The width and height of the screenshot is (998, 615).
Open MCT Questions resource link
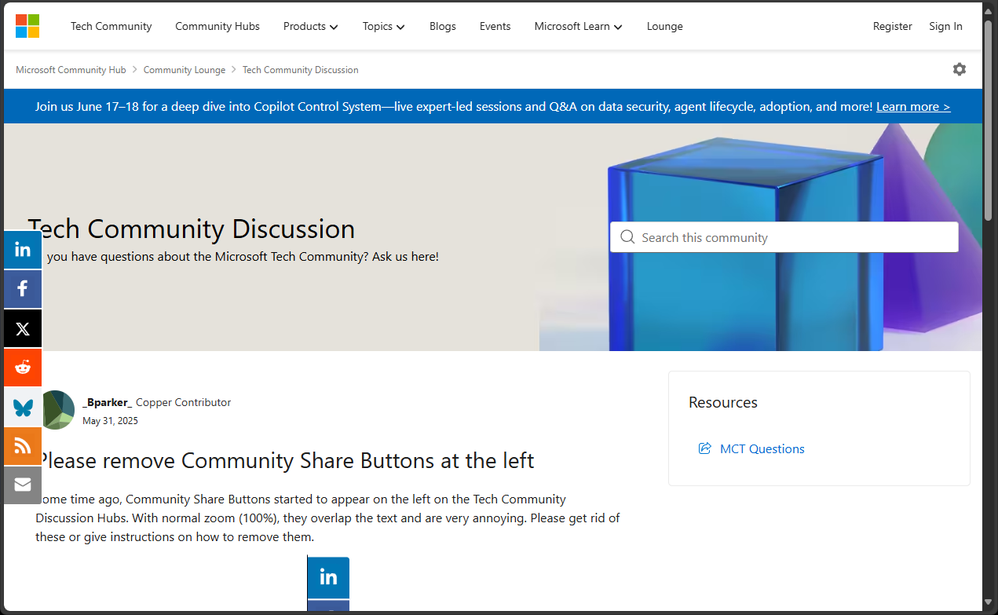[x=762, y=448]
